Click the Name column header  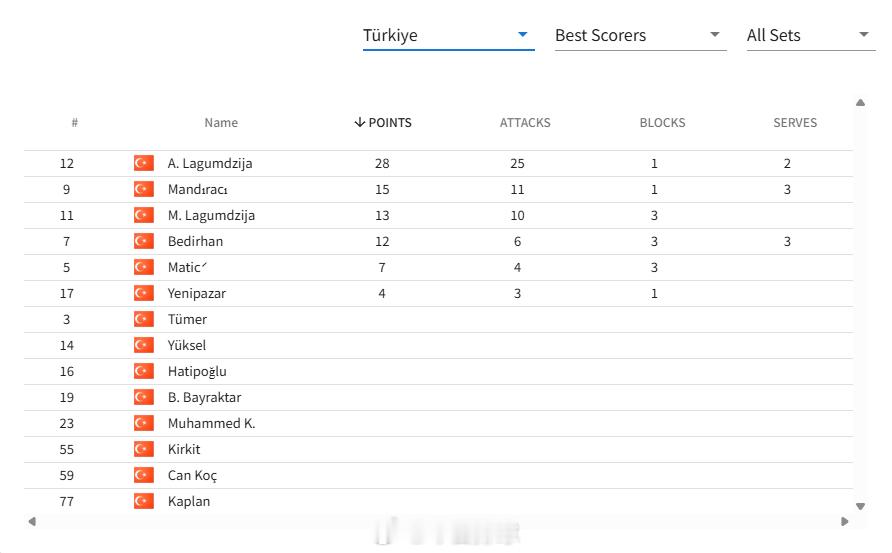click(221, 123)
